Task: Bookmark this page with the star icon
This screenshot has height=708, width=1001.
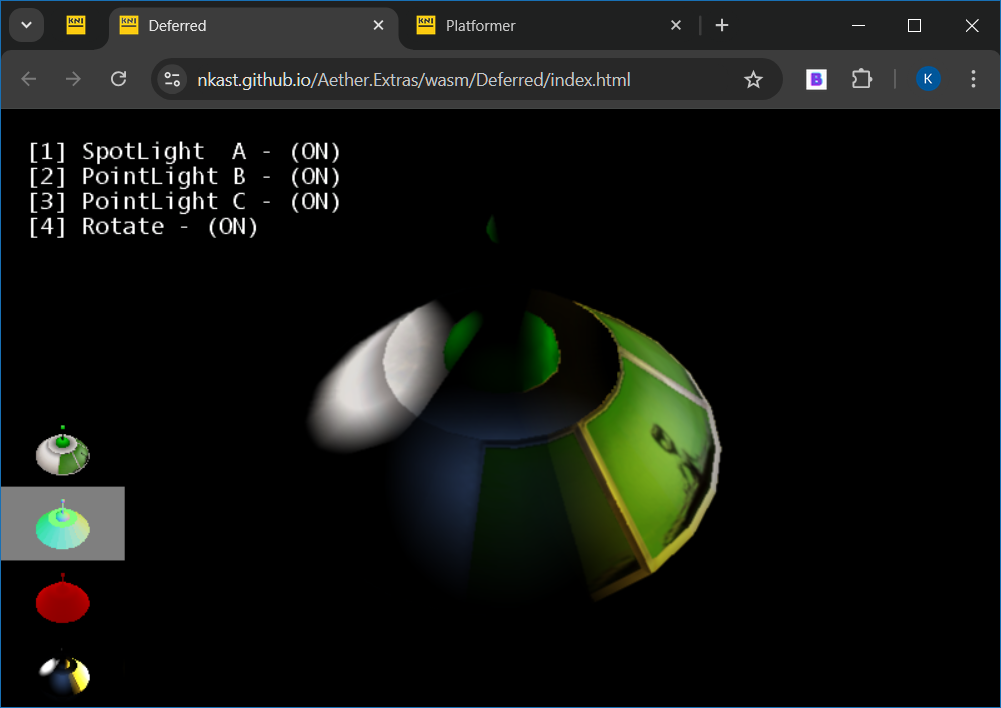Action: [753, 79]
